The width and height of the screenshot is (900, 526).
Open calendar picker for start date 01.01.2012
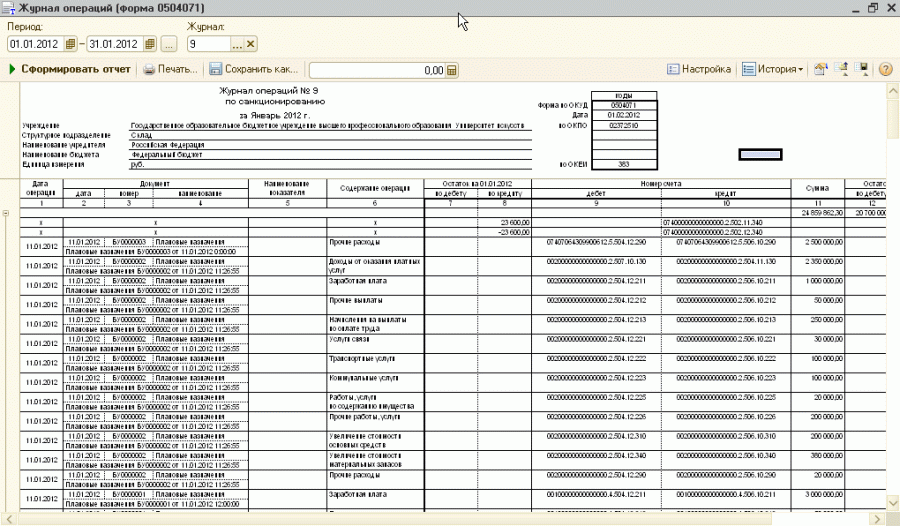point(71,44)
